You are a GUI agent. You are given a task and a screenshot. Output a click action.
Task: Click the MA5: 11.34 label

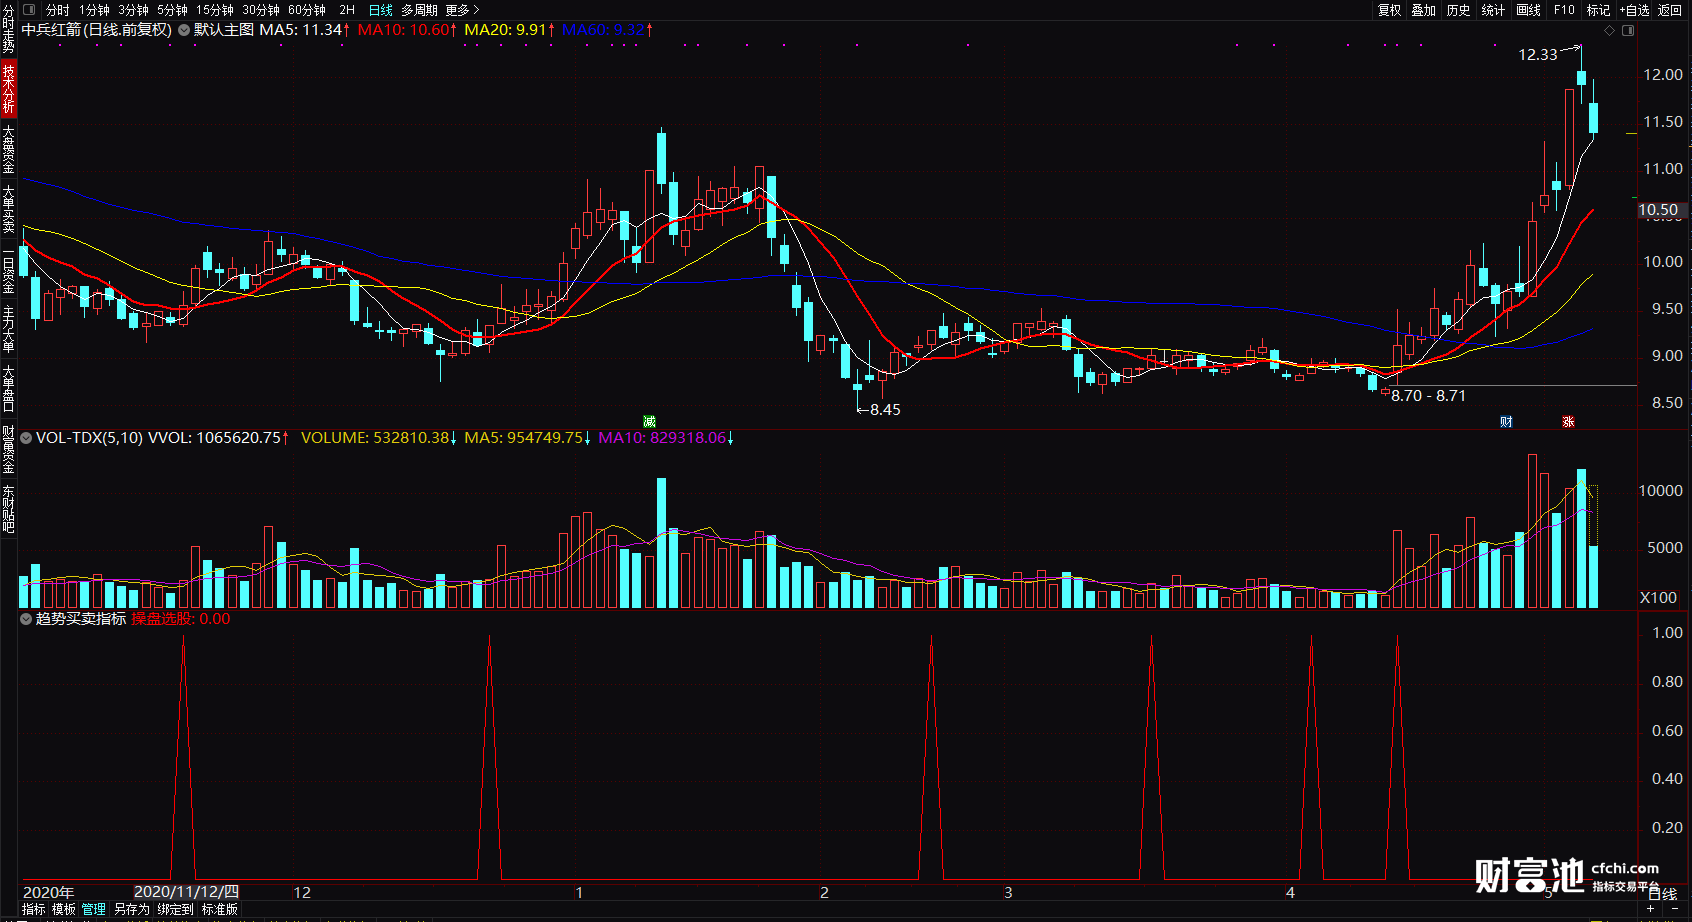point(304,30)
